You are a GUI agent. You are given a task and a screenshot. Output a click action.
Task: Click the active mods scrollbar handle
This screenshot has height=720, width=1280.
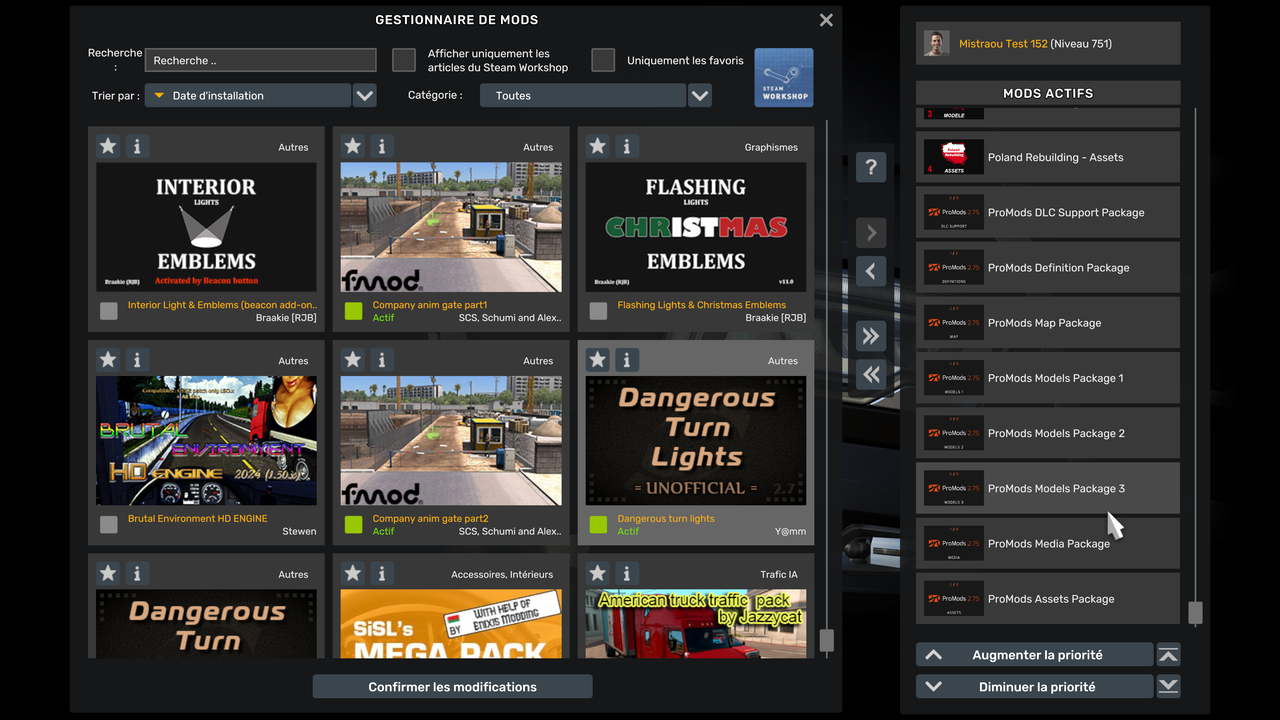[x=1194, y=613]
